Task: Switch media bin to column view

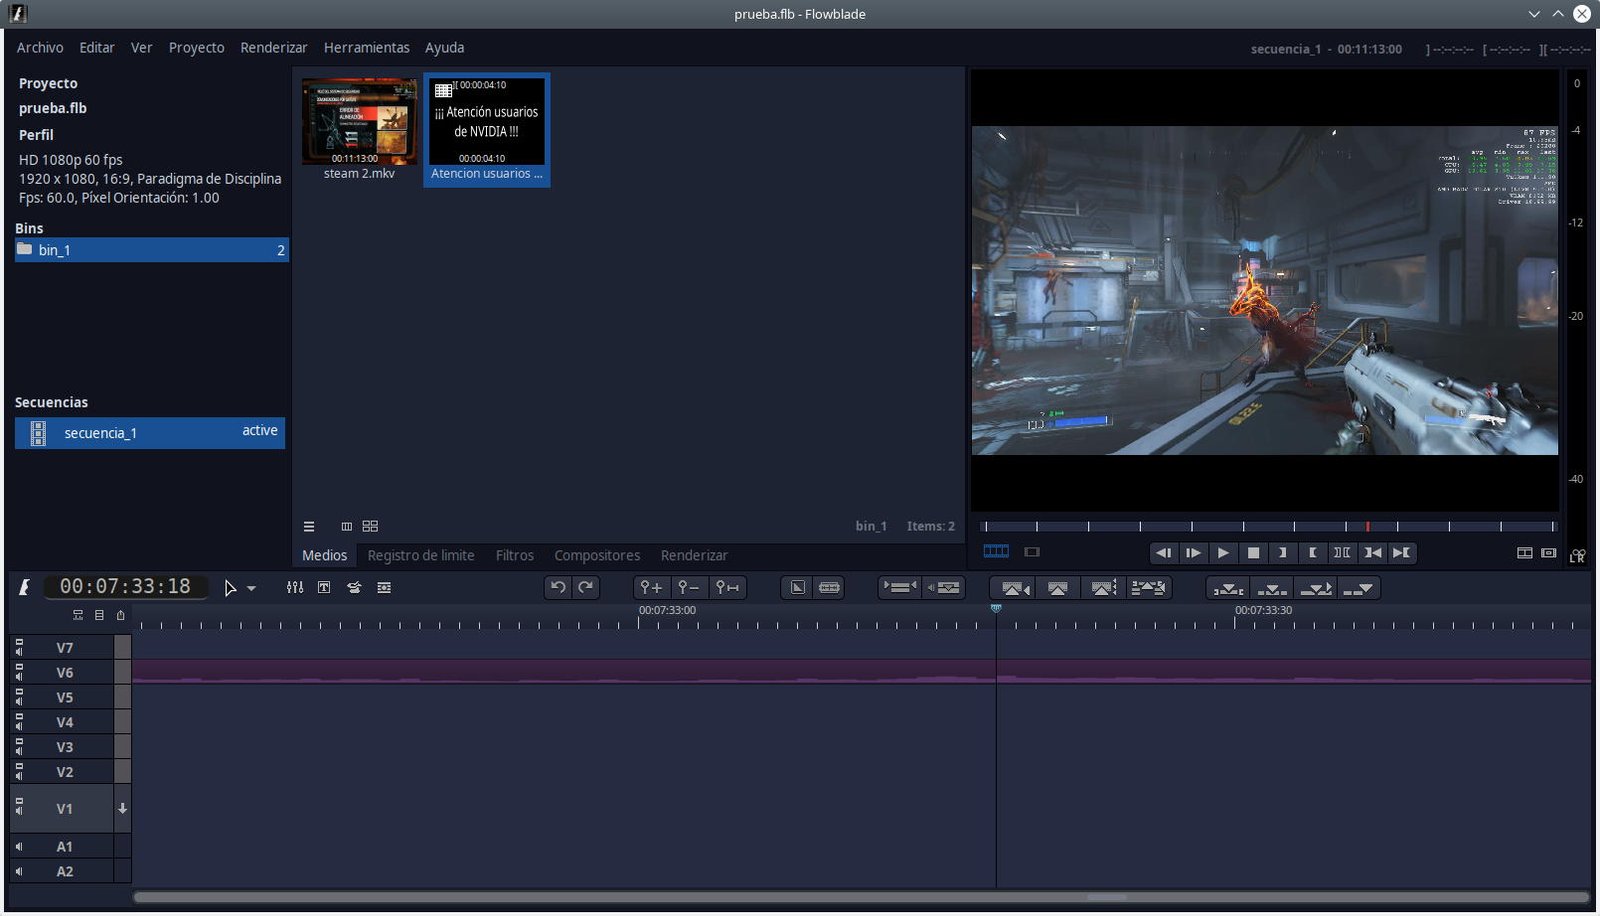Action: pos(346,526)
